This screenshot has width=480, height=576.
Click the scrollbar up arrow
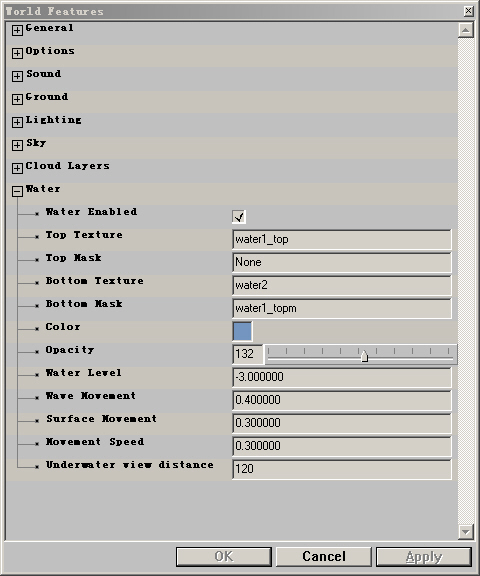(x=465, y=30)
